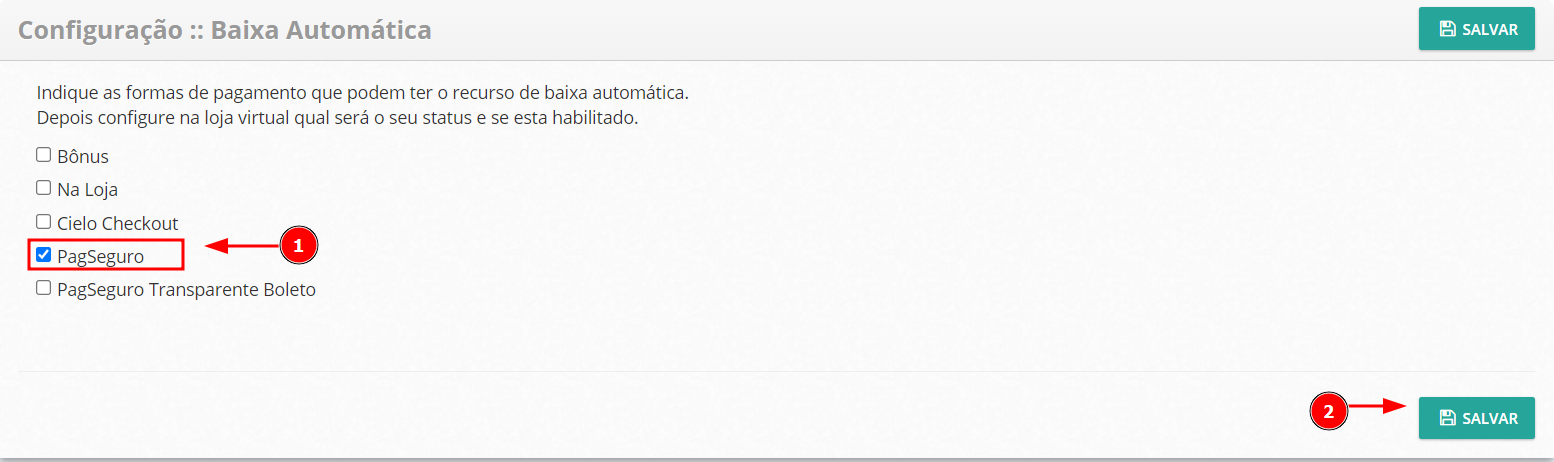
Task: Click the floppy disk icon in bottom SALVAR
Action: point(1447,418)
